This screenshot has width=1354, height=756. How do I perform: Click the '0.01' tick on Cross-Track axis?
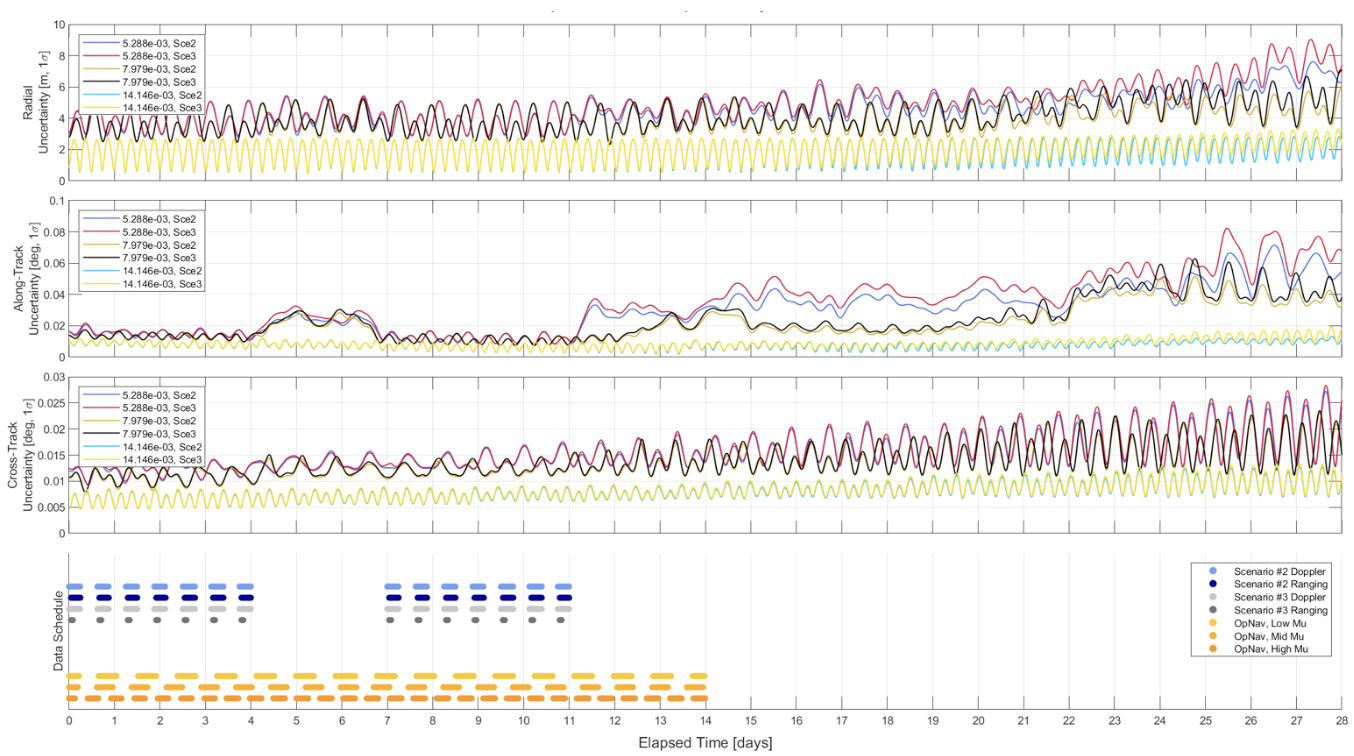tap(53, 482)
